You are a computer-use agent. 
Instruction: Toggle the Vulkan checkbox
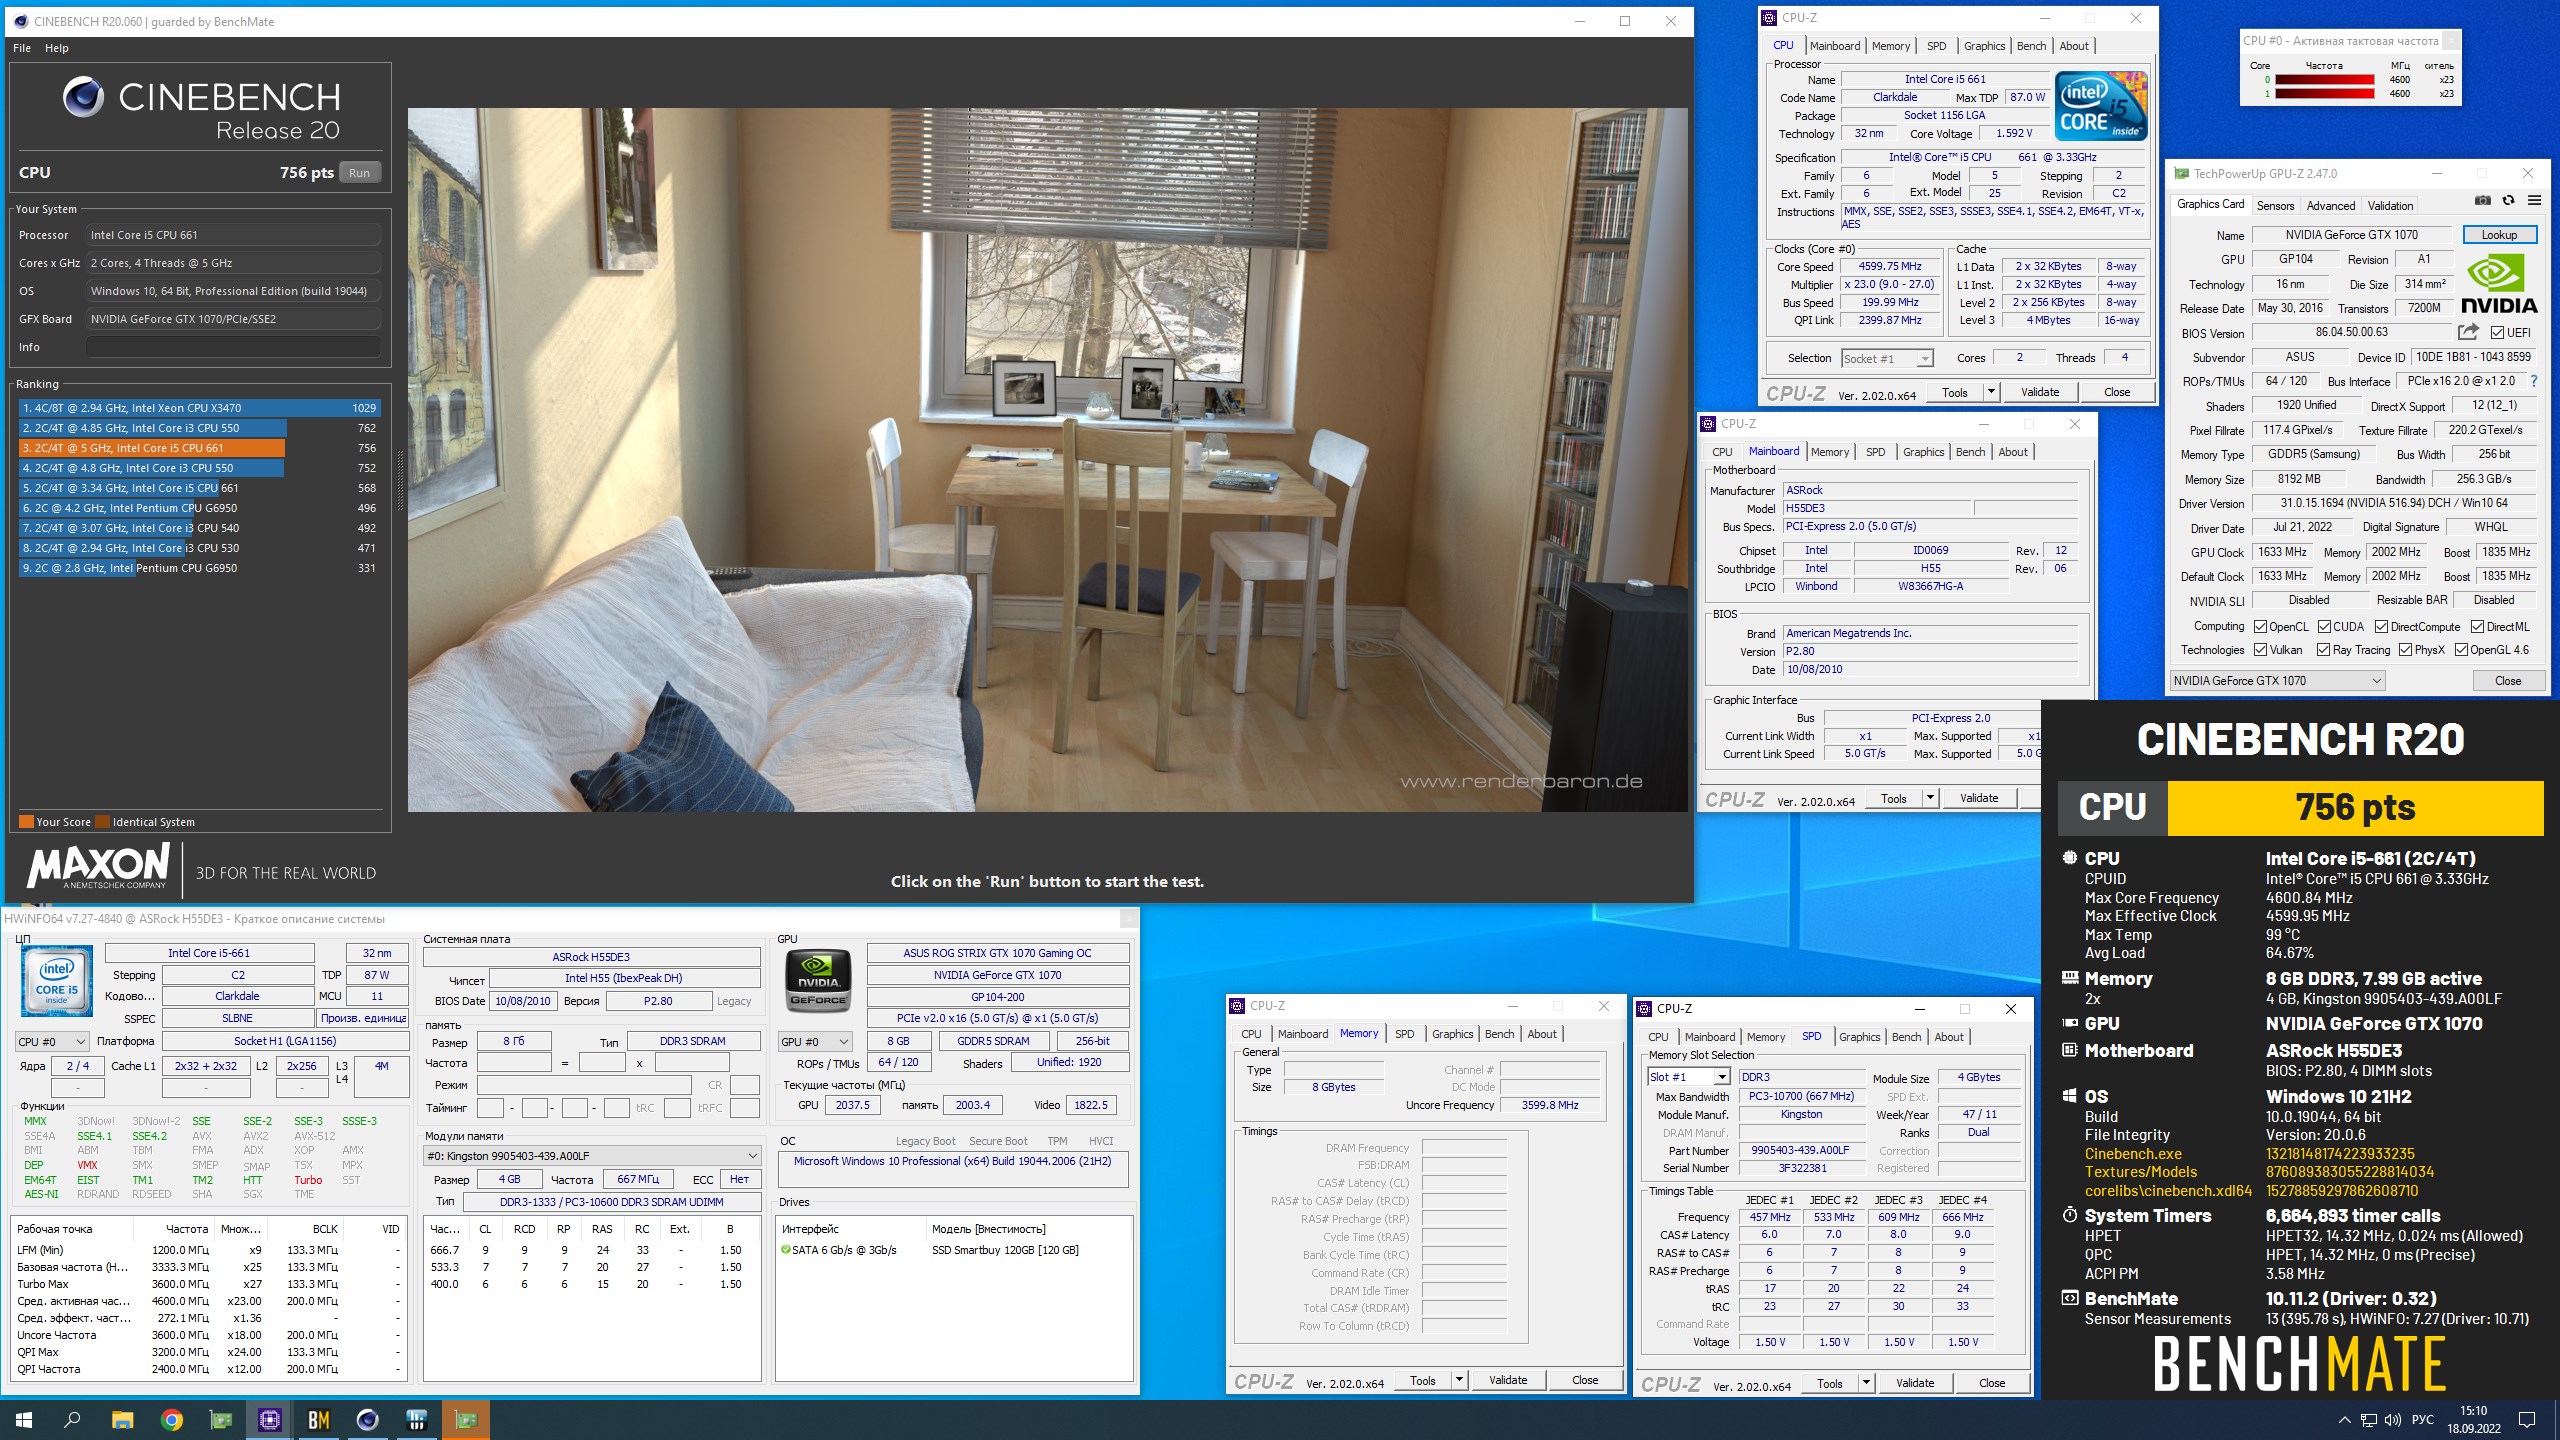point(2261,650)
